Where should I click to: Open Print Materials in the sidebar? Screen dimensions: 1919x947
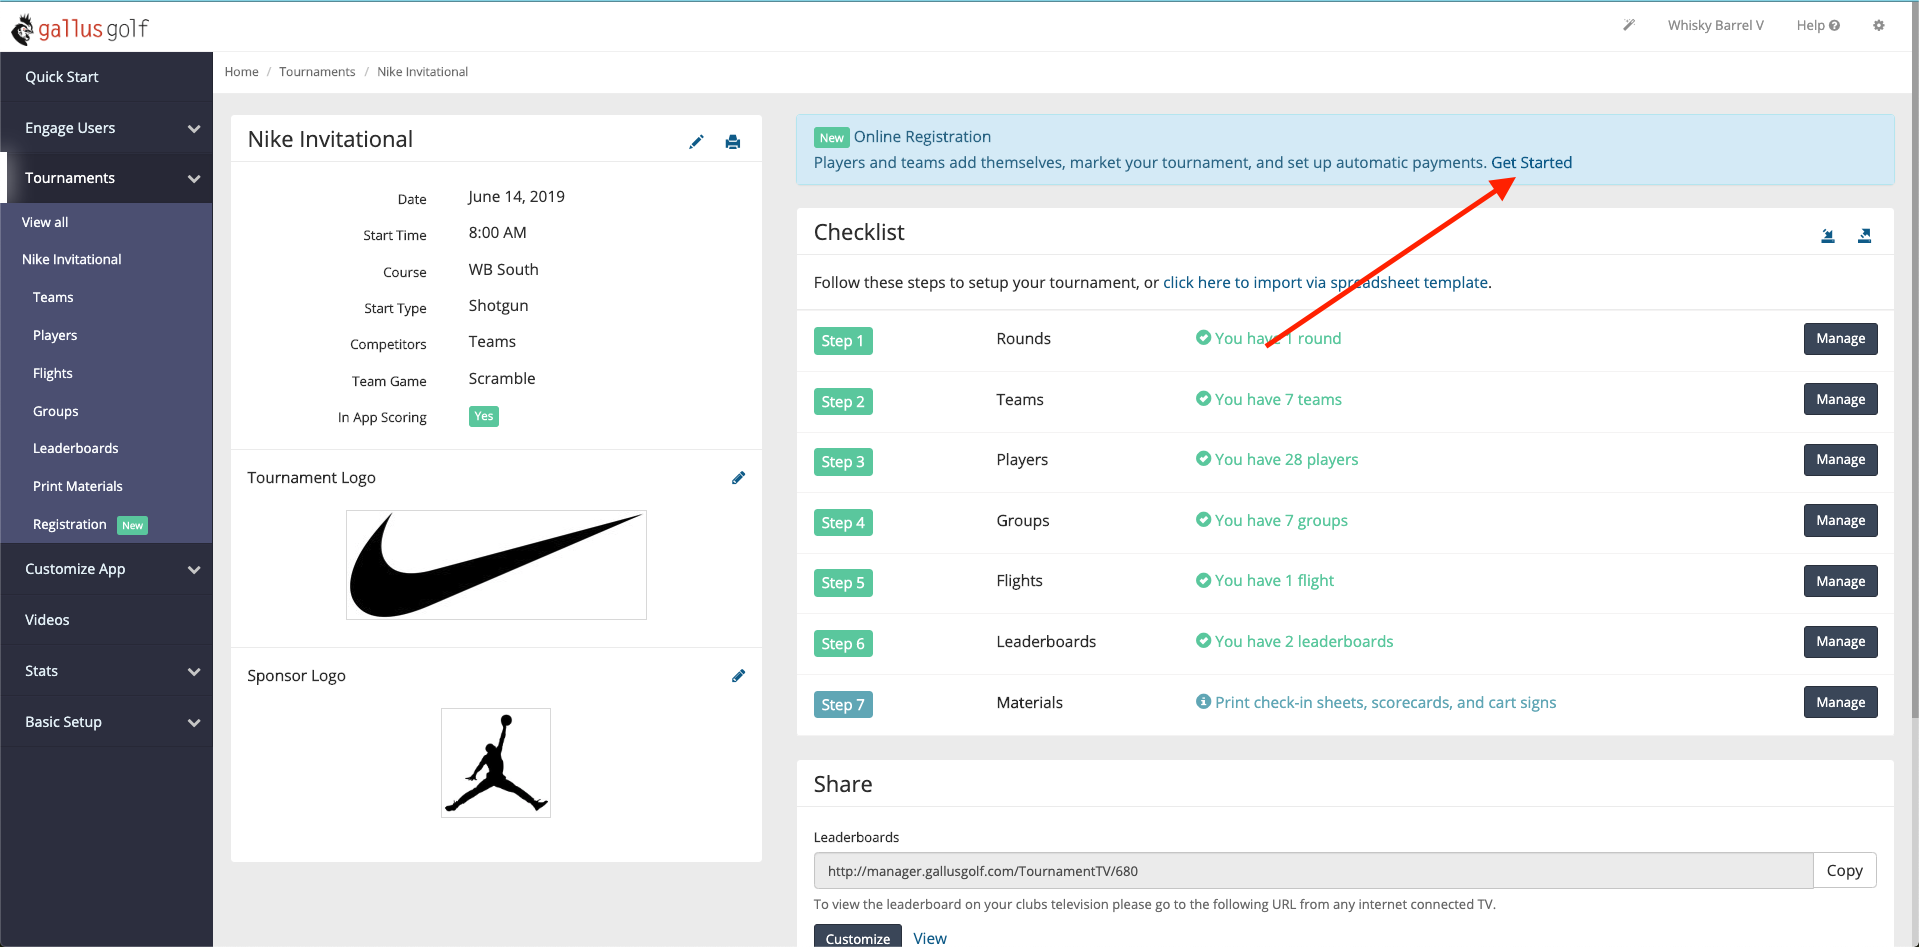(78, 486)
